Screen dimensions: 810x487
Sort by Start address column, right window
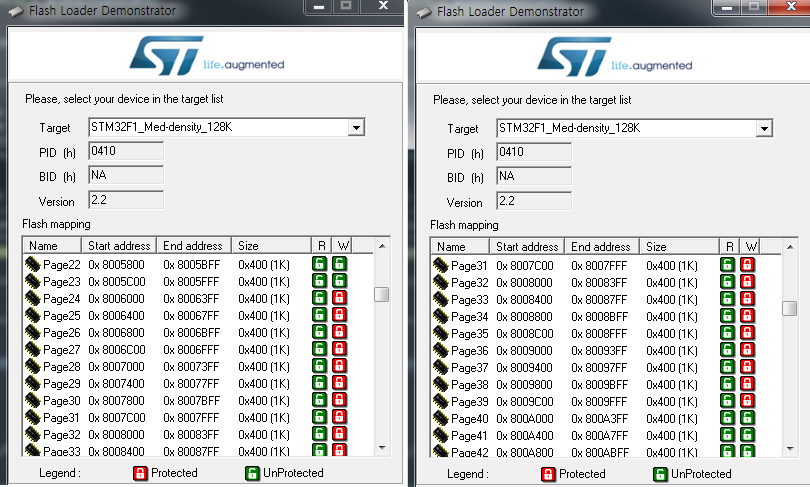click(x=527, y=246)
